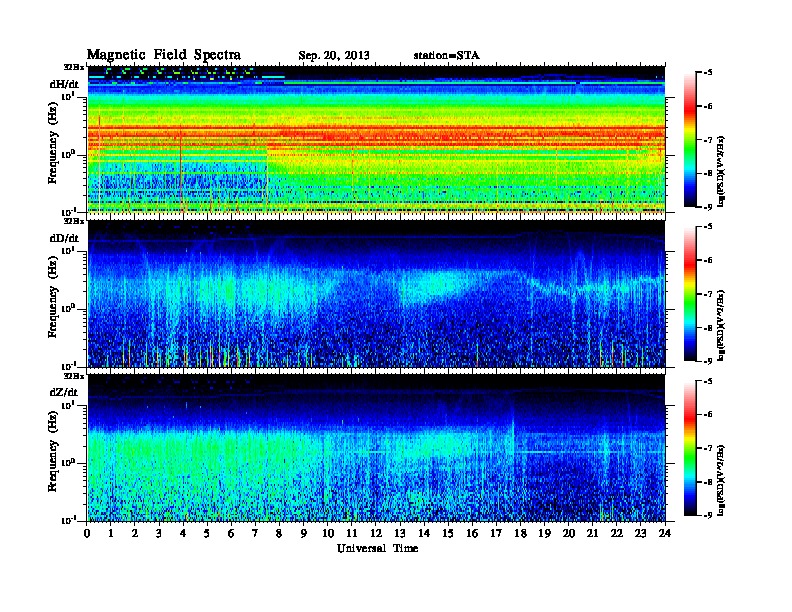792x612 pixels.
Task: Click the "-7" tick on dZ/dt color bar
Action: pos(708,448)
